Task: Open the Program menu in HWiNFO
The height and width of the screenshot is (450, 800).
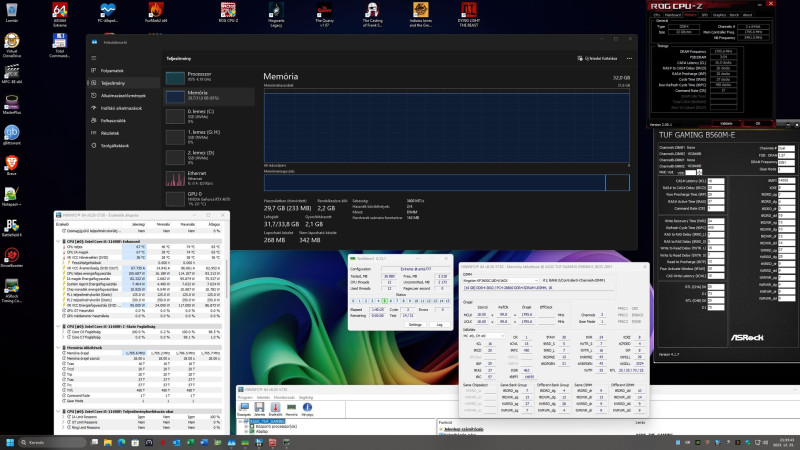Action: click(x=245, y=395)
